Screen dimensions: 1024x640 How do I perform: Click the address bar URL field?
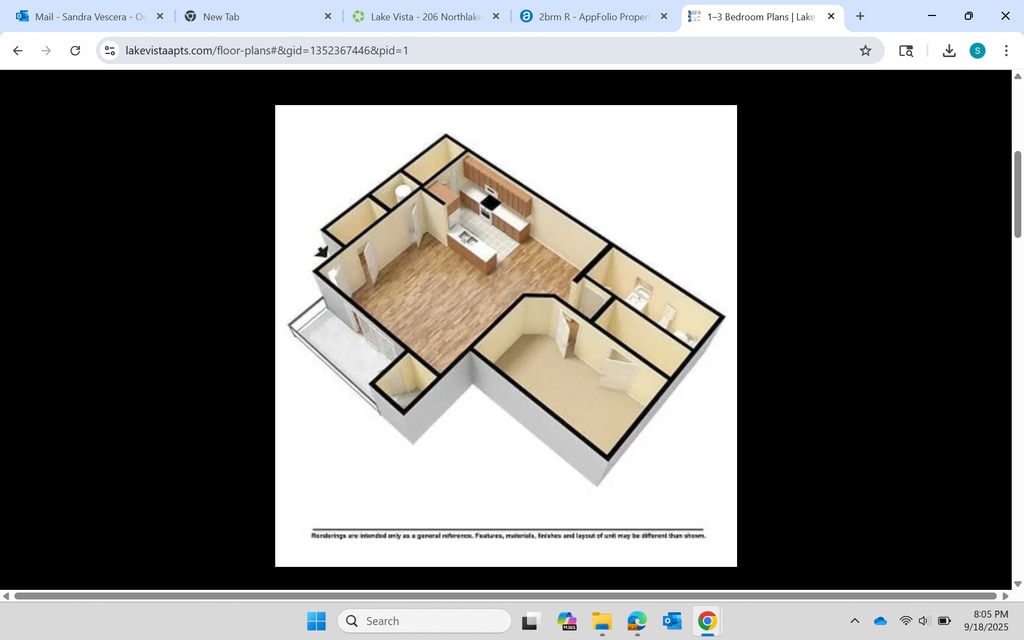point(480,51)
